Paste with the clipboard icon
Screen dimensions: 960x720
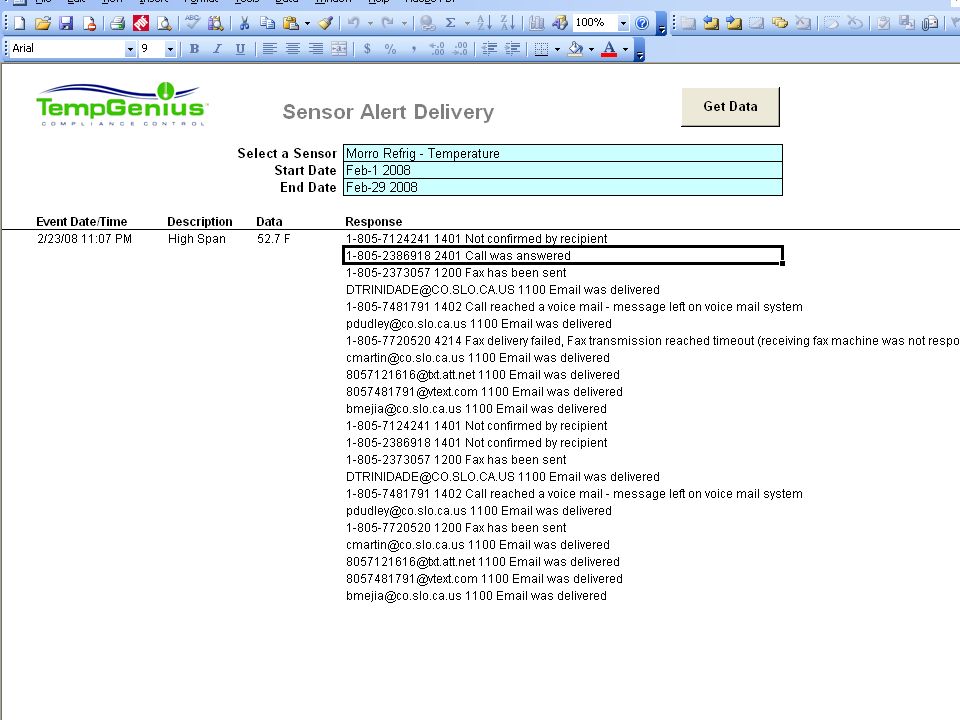[x=291, y=24]
